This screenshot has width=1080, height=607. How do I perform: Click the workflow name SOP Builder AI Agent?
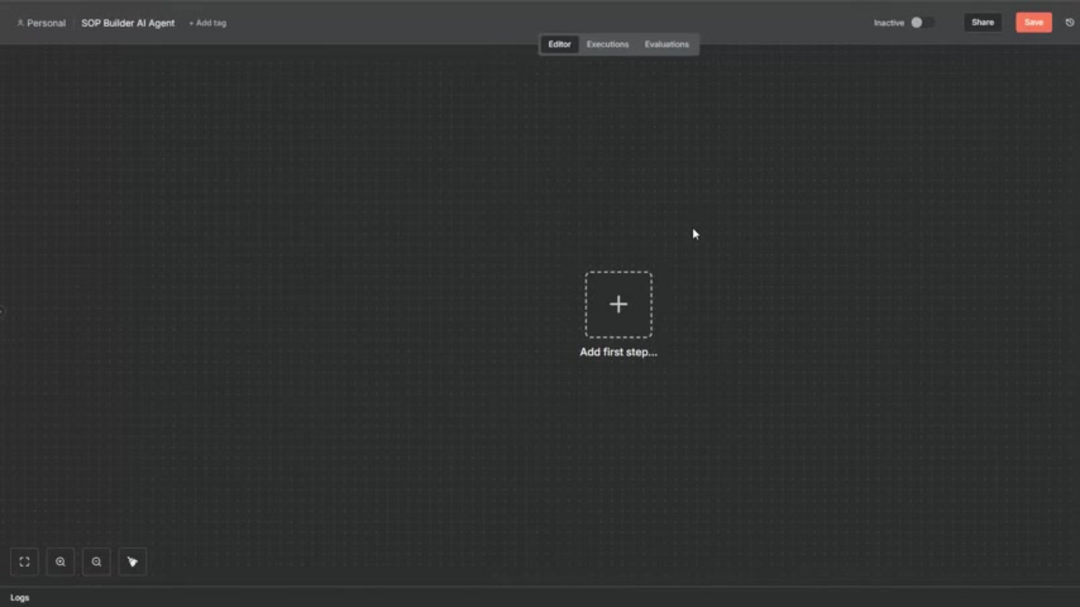(128, 22)
